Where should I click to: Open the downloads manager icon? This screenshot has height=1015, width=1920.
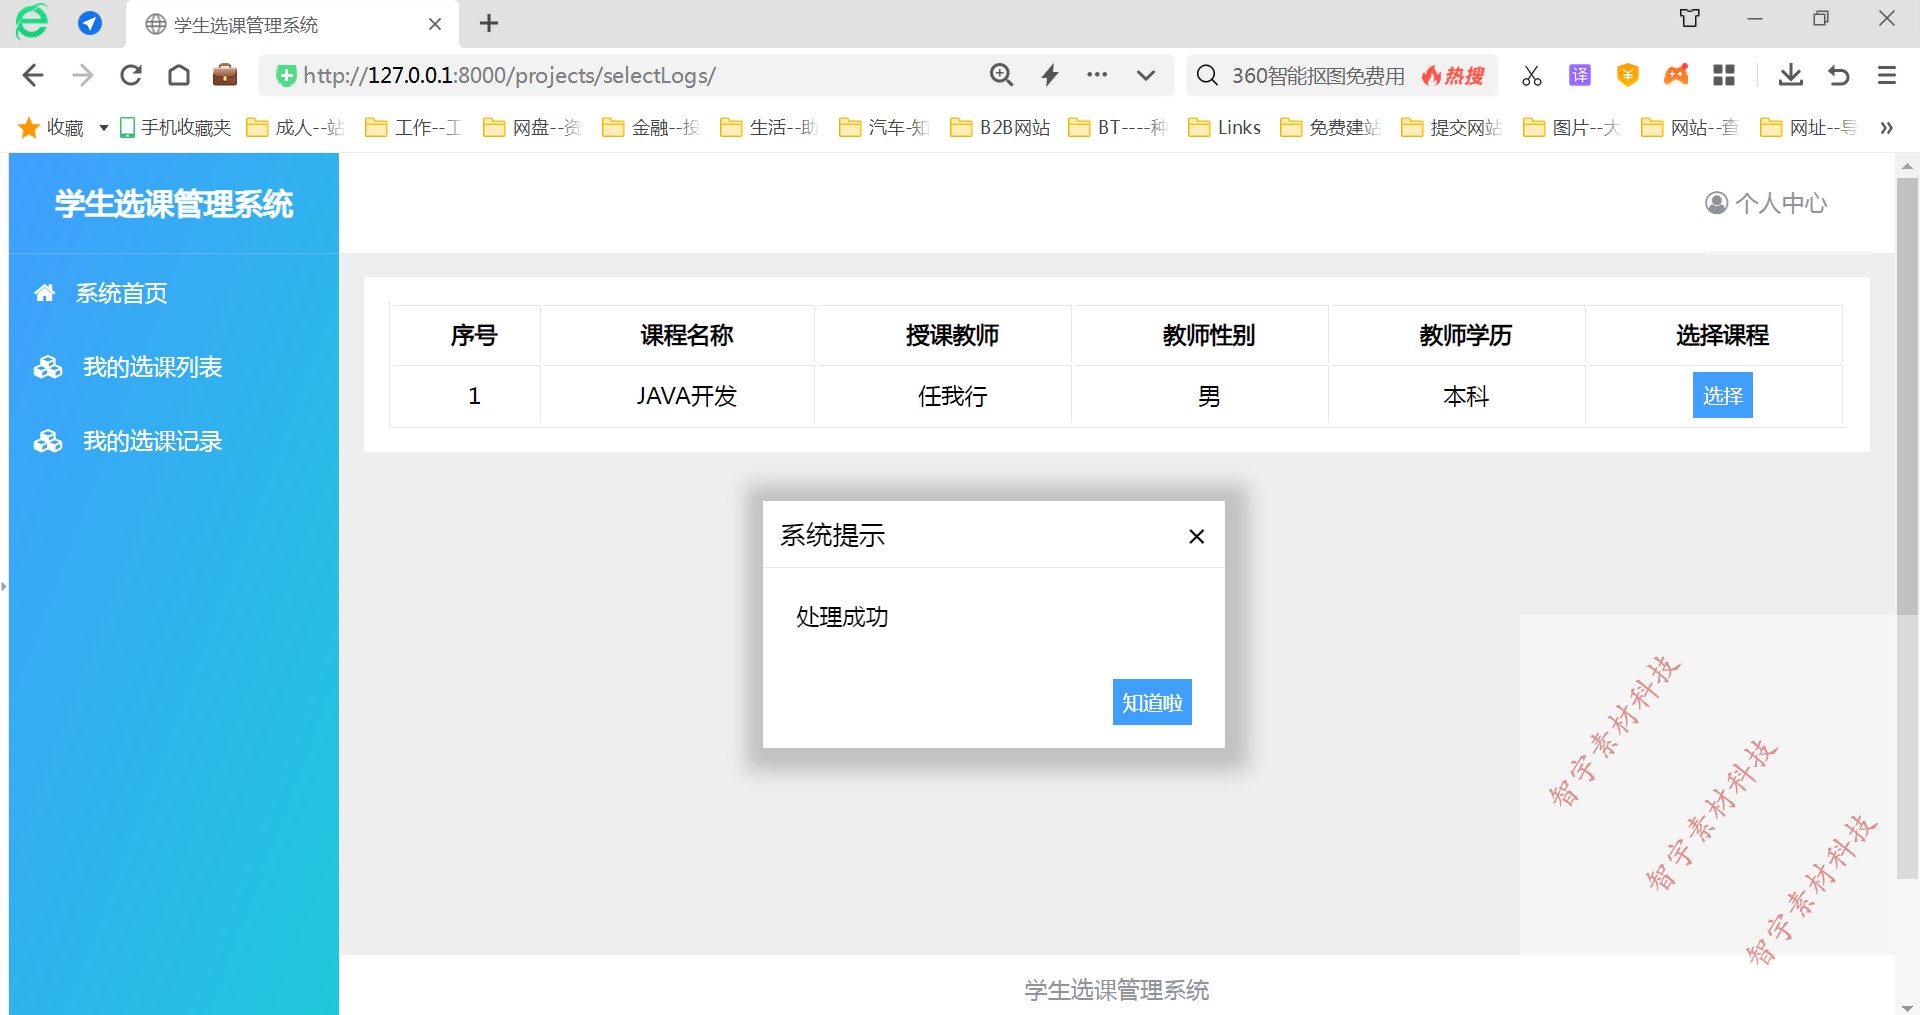coord(1790,75)
